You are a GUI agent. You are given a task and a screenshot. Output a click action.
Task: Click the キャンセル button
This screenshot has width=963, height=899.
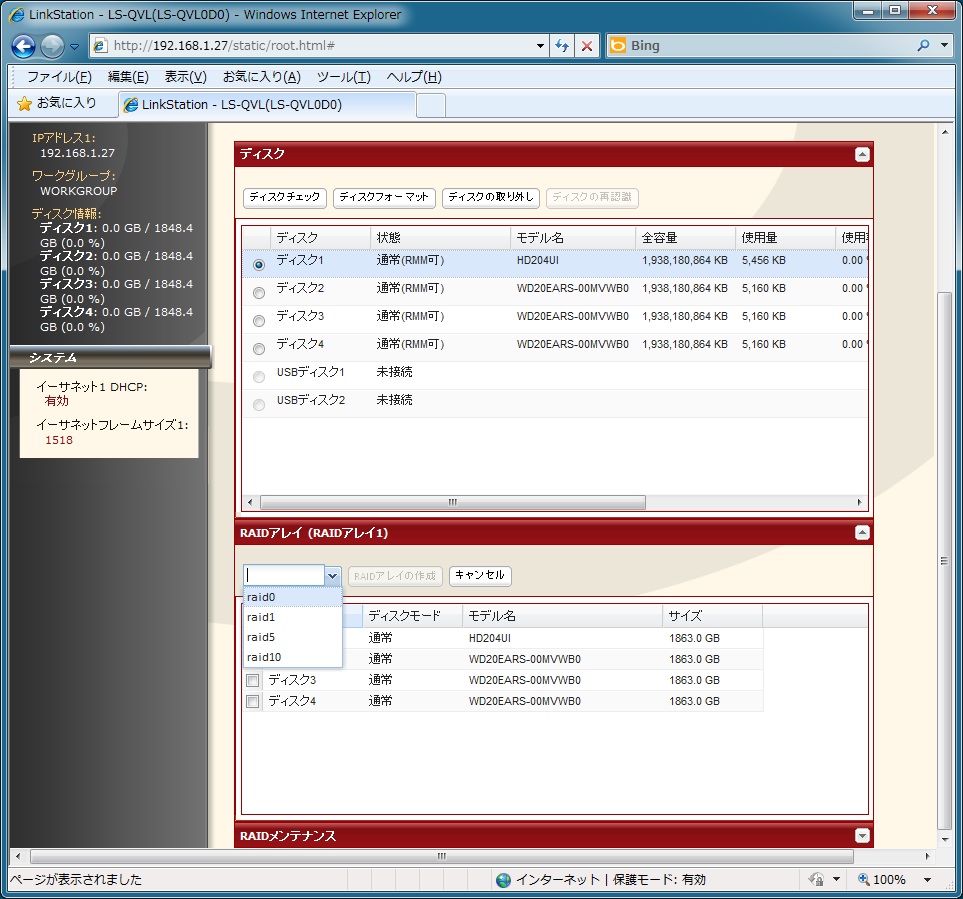(x=480, y=576)
